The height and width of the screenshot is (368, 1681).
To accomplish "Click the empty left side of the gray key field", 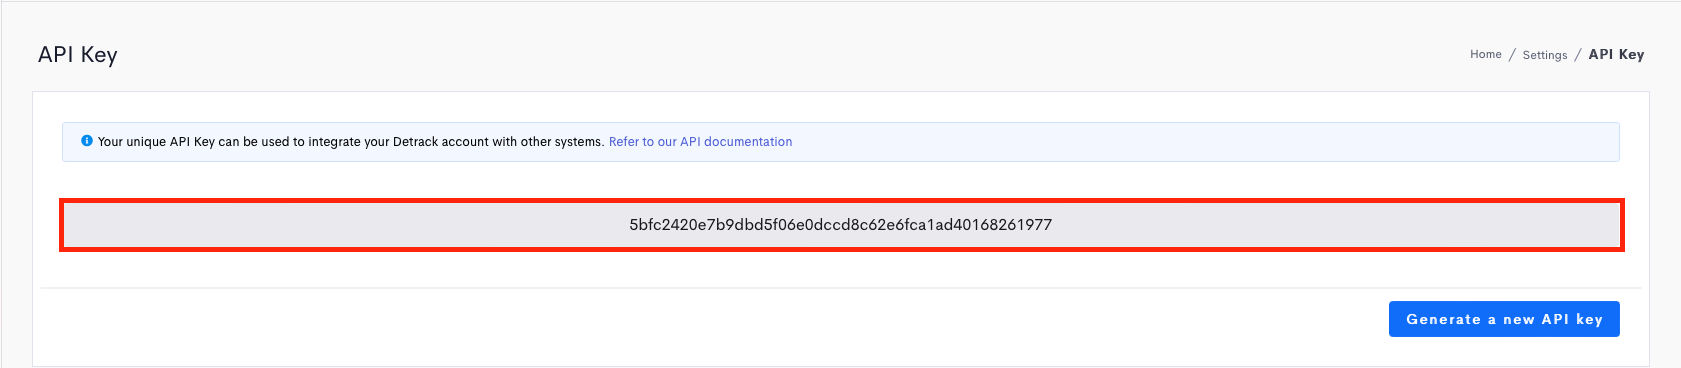I will tap(340, 224).
